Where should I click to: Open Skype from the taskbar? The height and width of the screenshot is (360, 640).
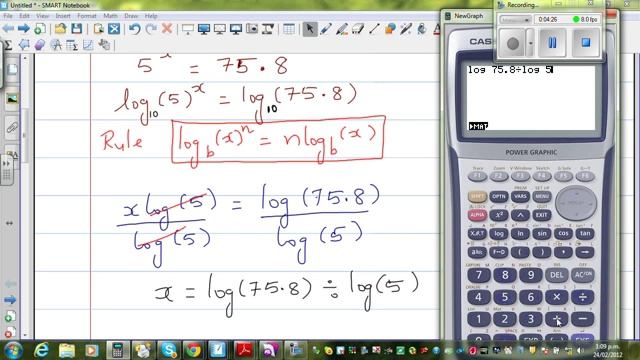coord(168,350)
